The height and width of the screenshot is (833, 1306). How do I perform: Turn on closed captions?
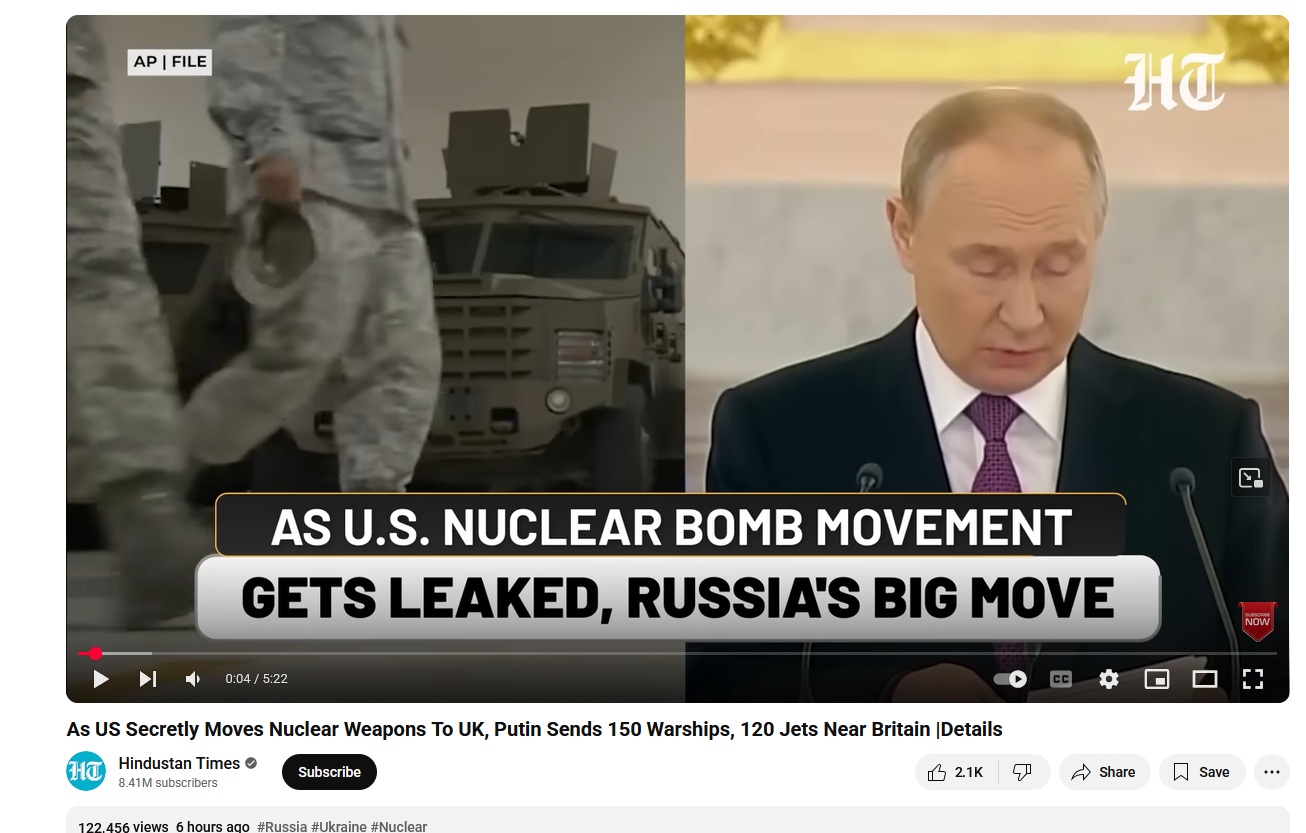coord(1061,679)
